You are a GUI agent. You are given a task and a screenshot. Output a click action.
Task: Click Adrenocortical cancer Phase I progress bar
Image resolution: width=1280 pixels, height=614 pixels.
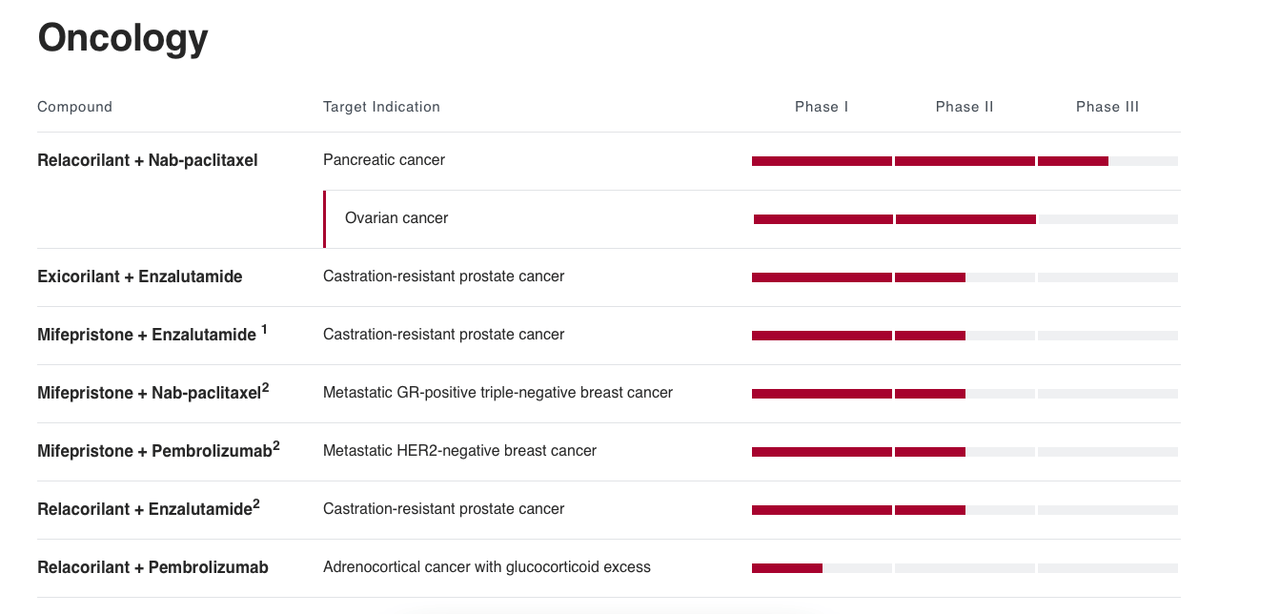pos(822,568)
